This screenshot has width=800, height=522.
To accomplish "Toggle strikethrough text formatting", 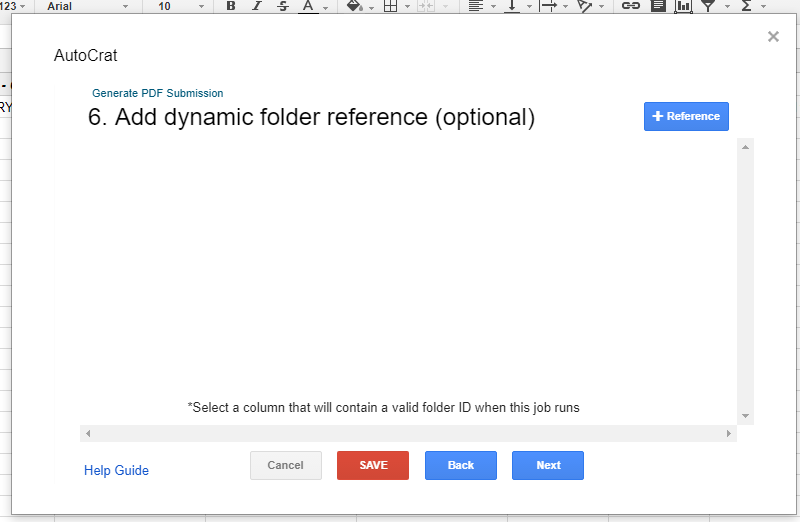I will click(x=282, y=6).
